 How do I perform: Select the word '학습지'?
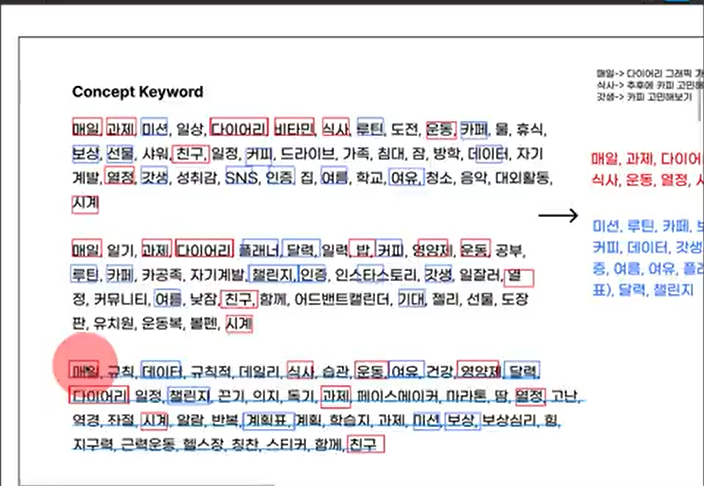(x=349, y=420)
